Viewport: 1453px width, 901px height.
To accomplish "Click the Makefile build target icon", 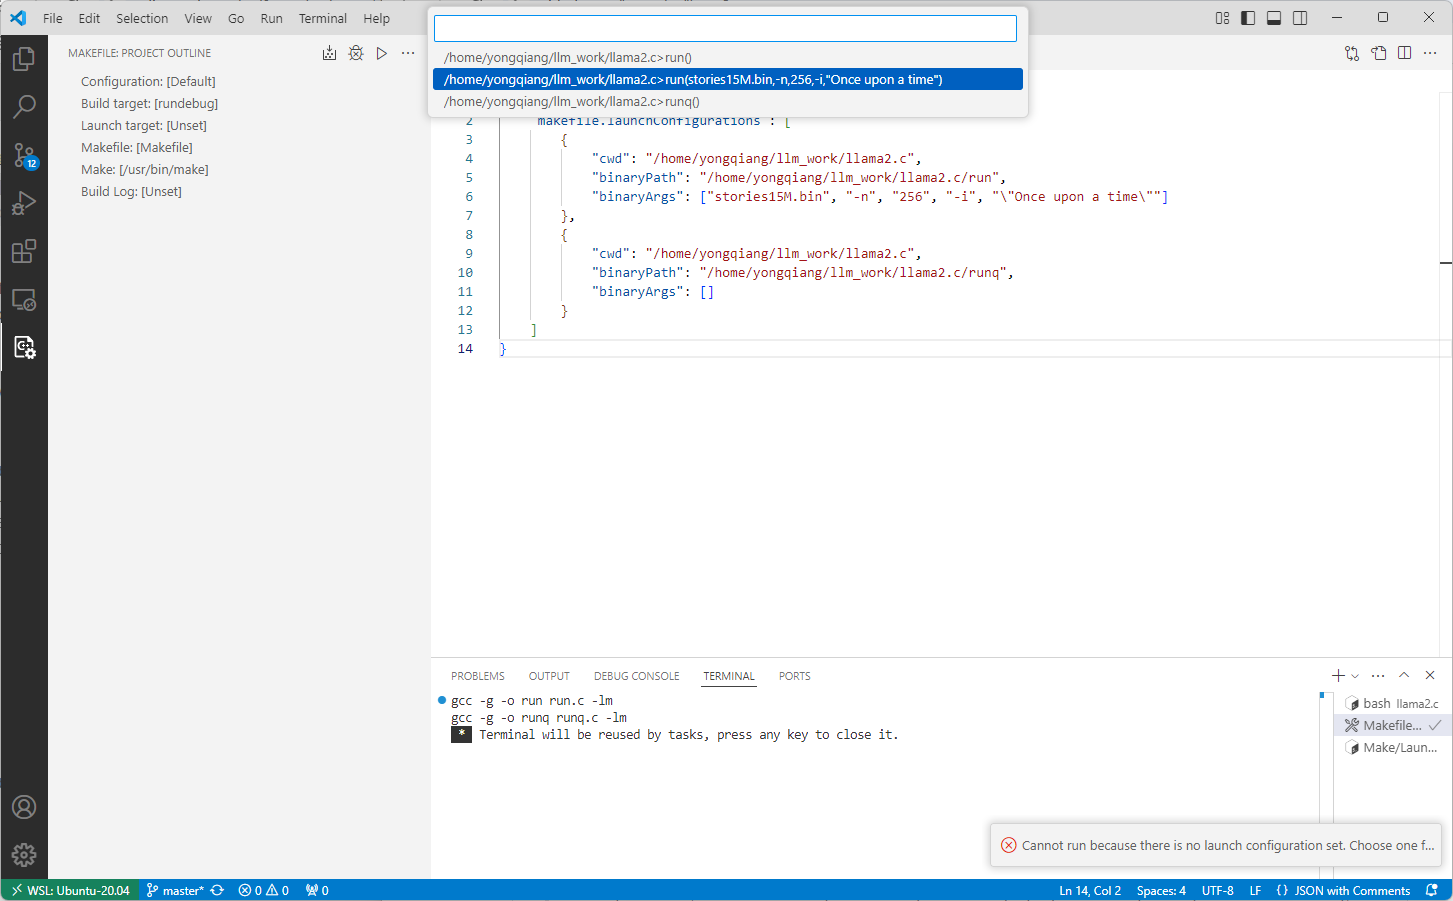I will [329, 53].
